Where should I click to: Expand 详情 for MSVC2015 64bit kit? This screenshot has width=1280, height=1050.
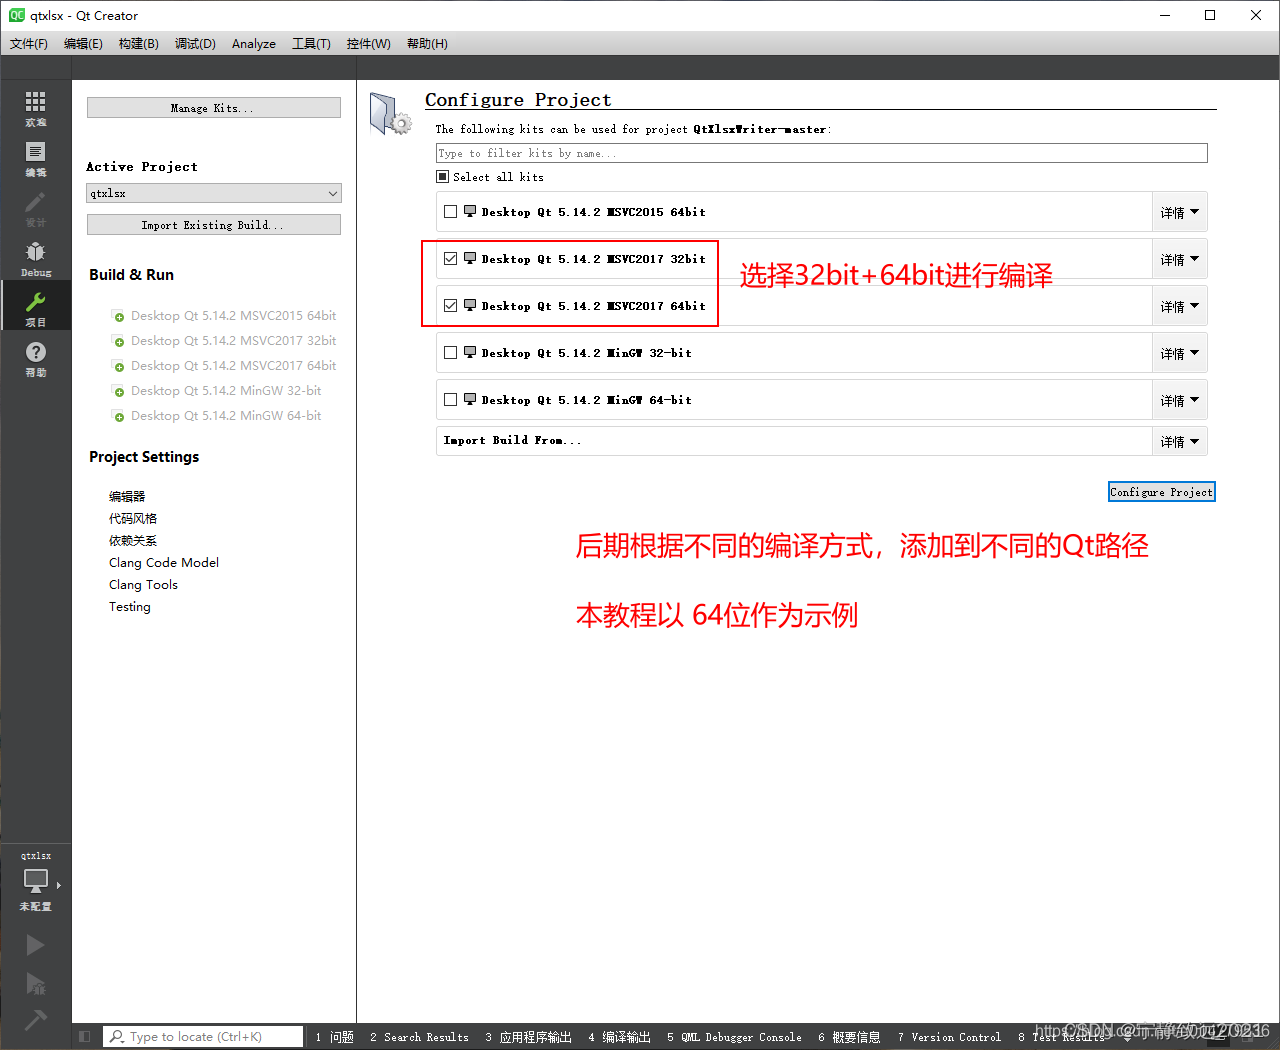(x=1180, y=211)
